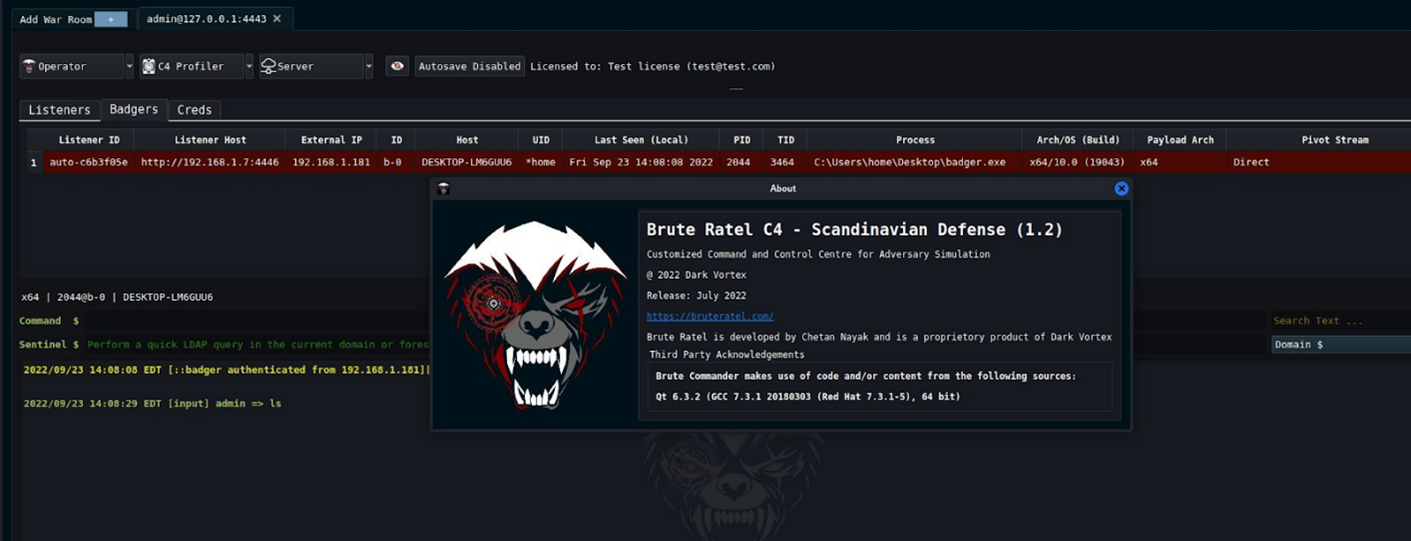
Task: Click into the Command $ input line
Action: [x=675, y=321]
